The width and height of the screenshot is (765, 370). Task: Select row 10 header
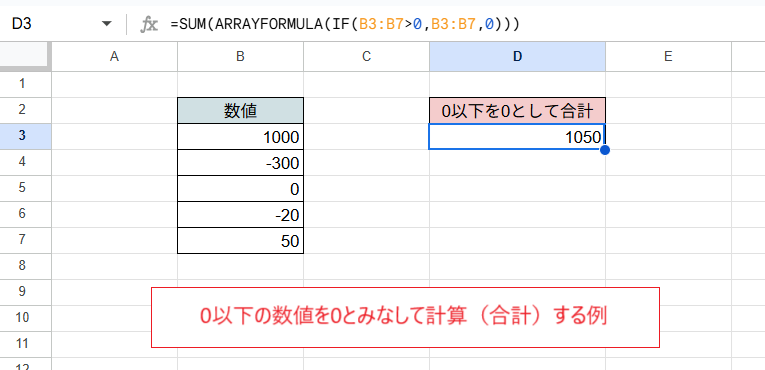25,318
